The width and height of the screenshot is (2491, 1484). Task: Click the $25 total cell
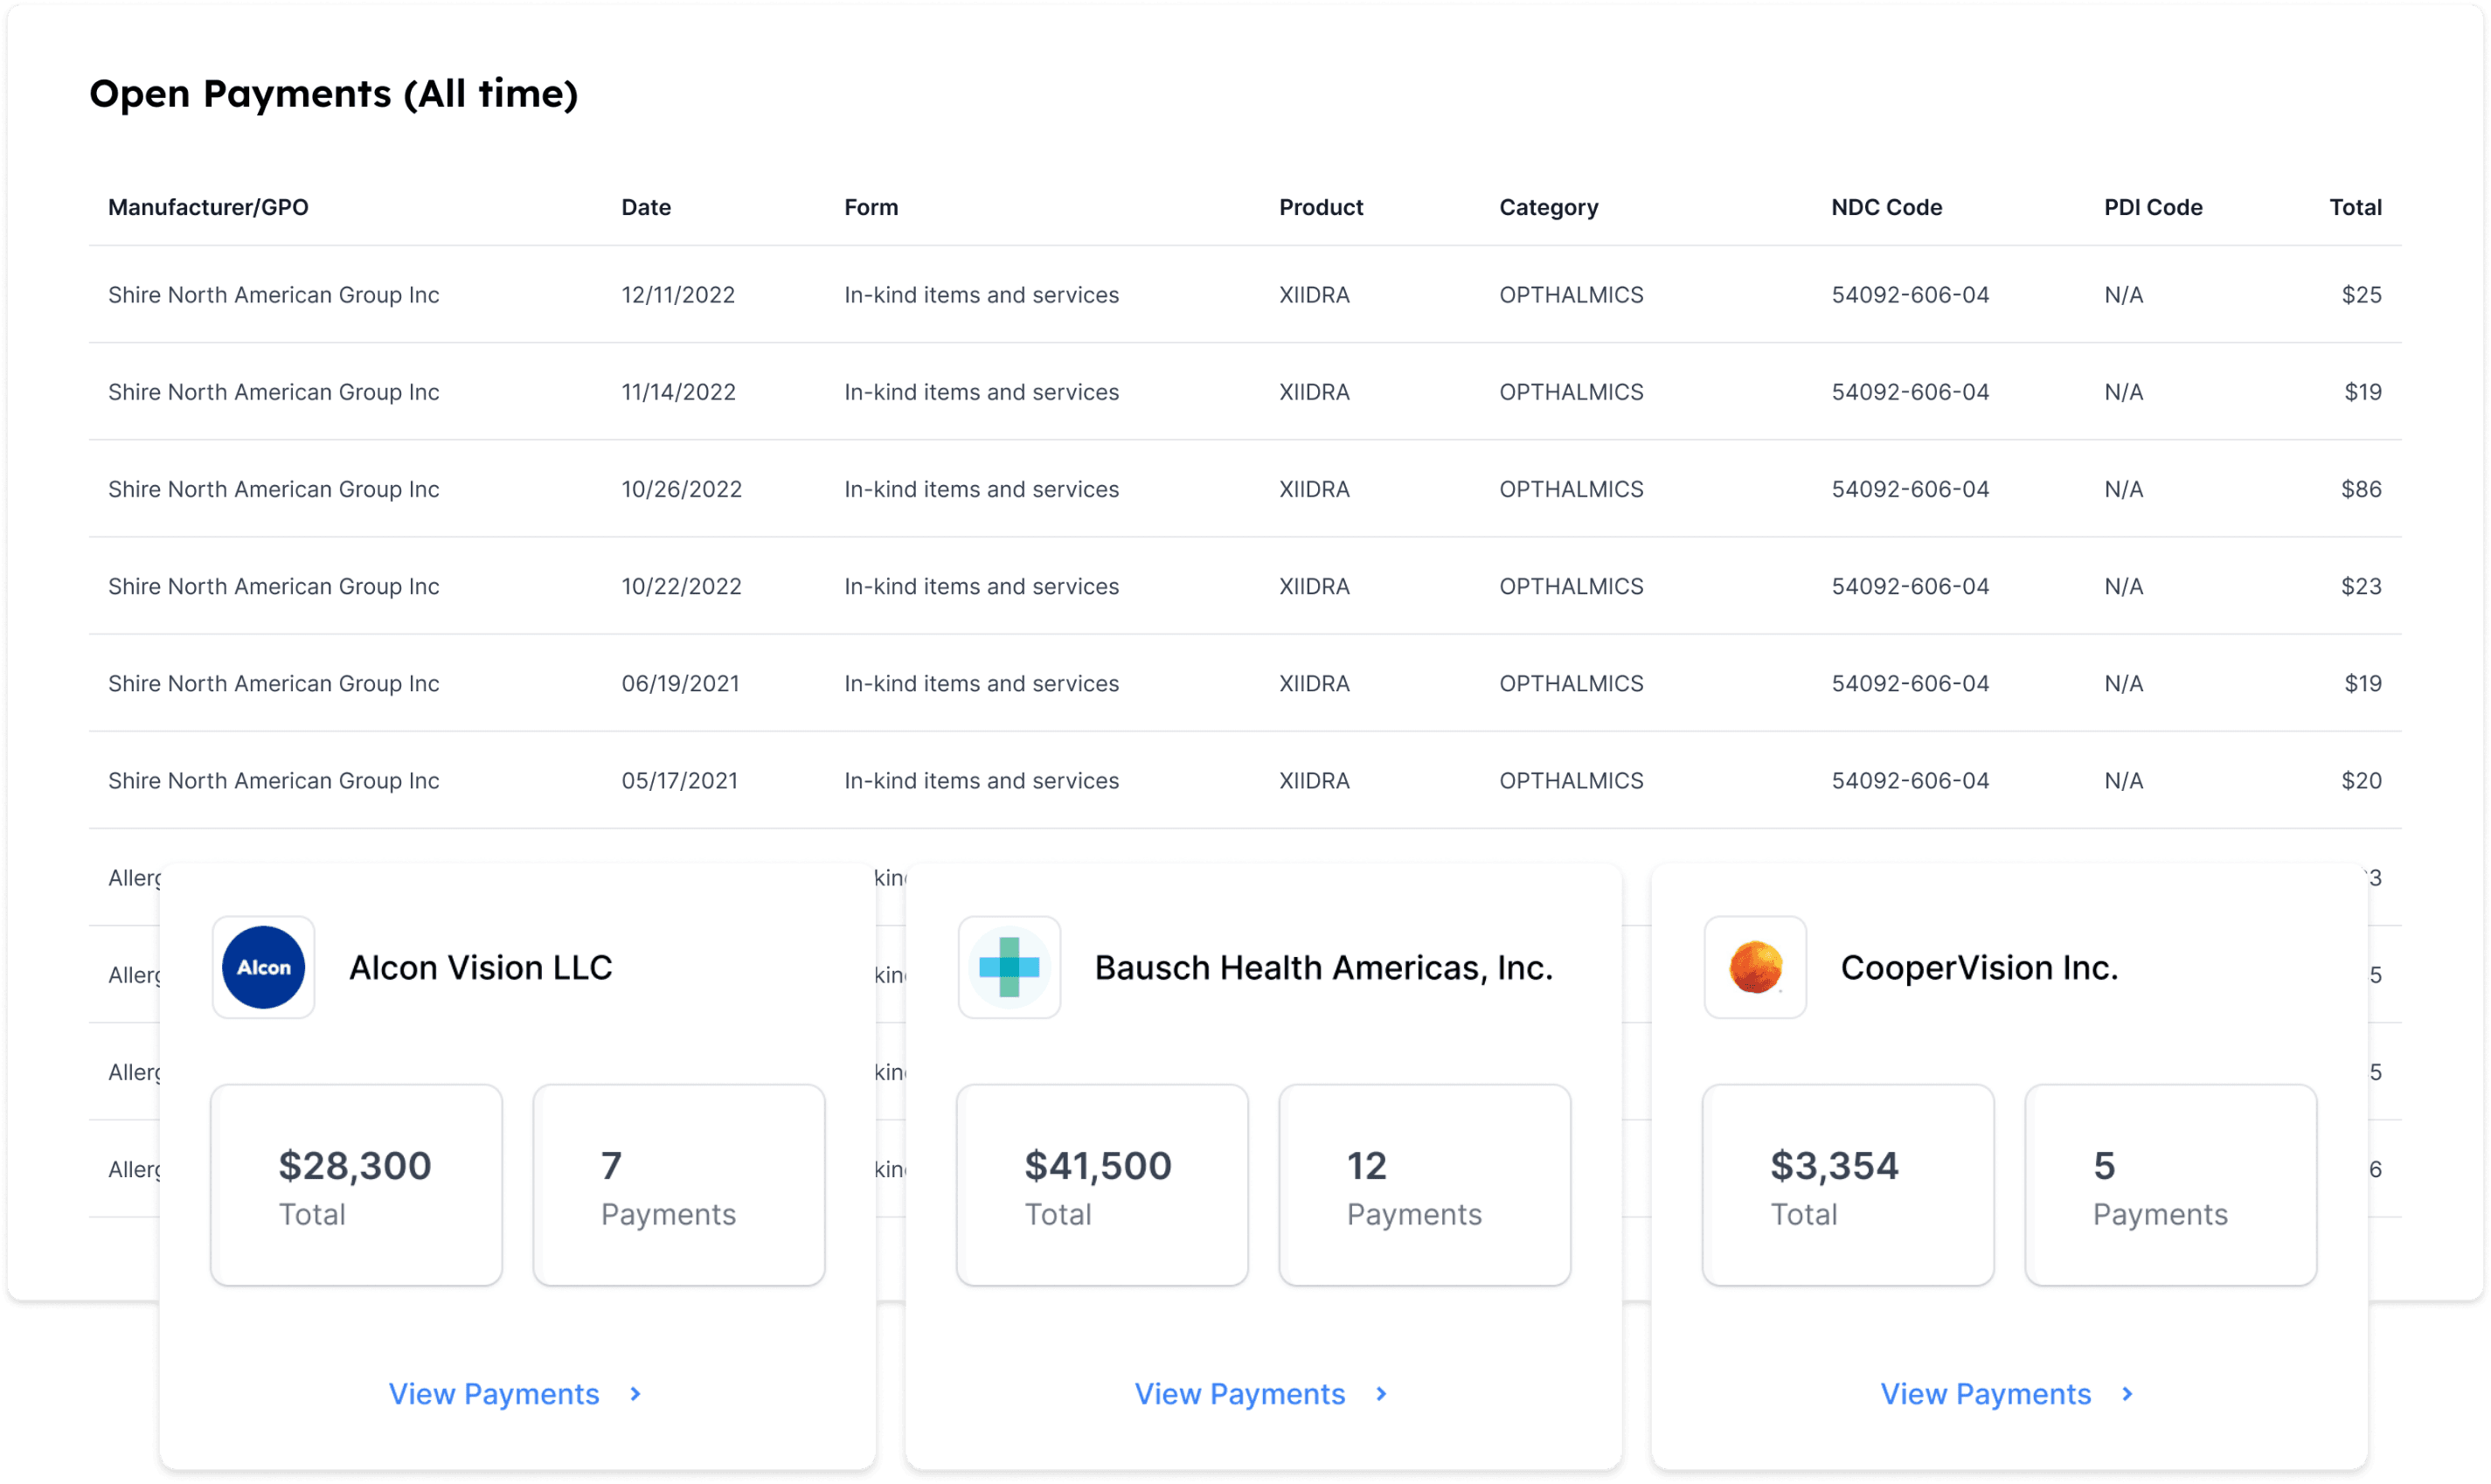(2361, 294)
